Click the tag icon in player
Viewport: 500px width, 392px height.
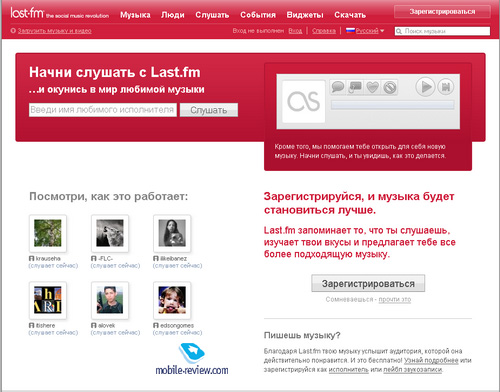[355, 87]
